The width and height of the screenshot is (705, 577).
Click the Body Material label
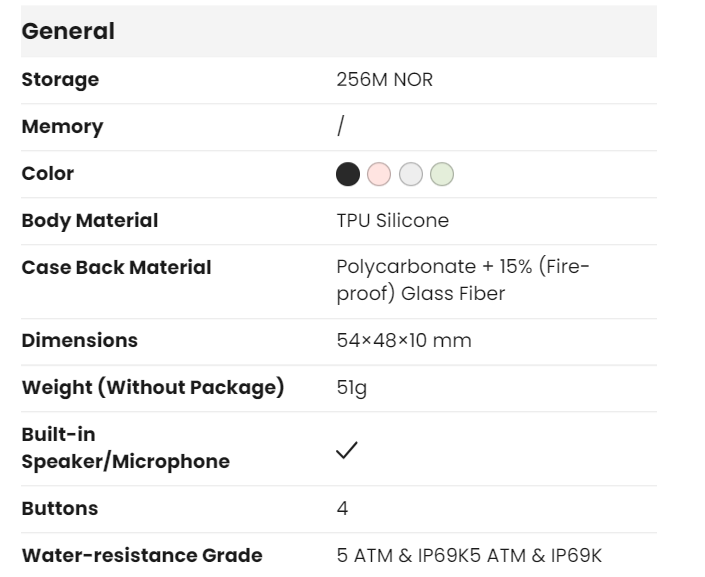point(90,221)
